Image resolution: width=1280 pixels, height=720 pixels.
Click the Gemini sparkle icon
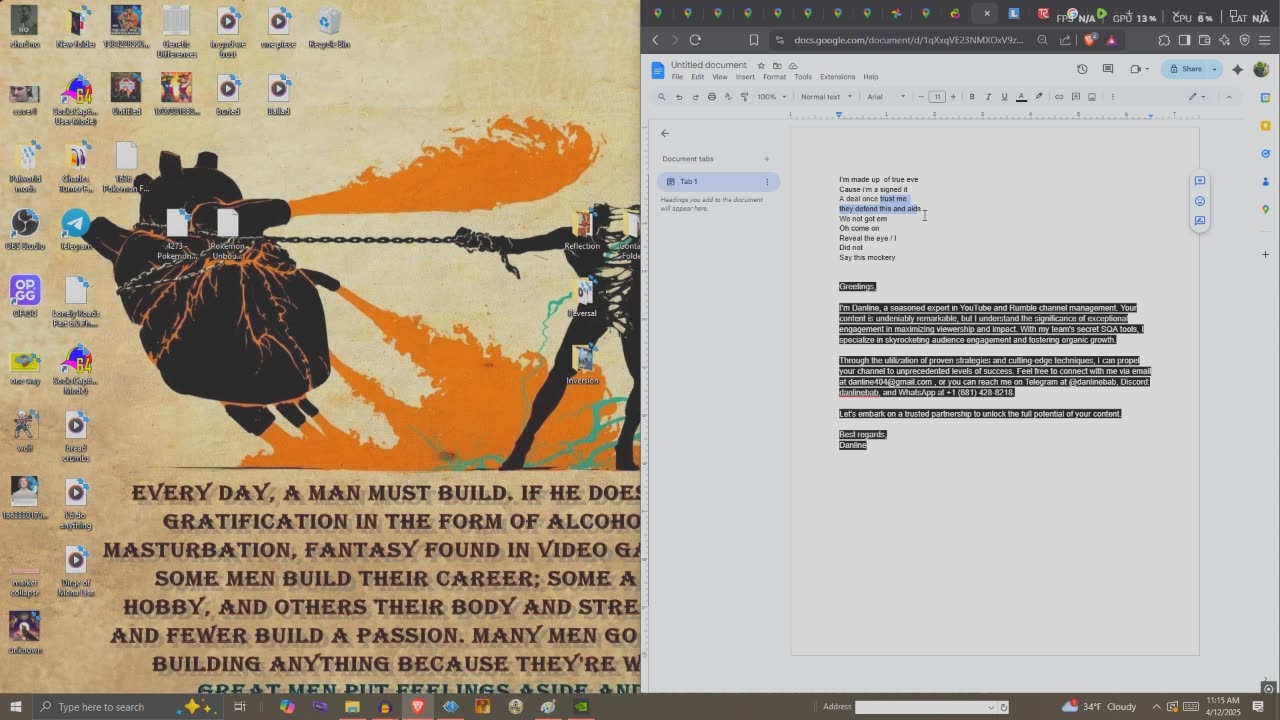point(1238,69)
